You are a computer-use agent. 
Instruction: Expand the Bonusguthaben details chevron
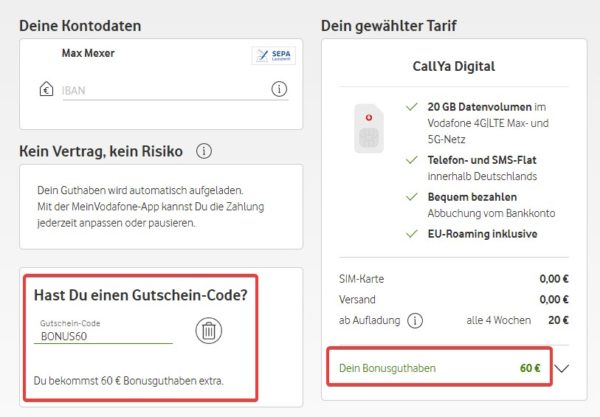click(562, 368)
